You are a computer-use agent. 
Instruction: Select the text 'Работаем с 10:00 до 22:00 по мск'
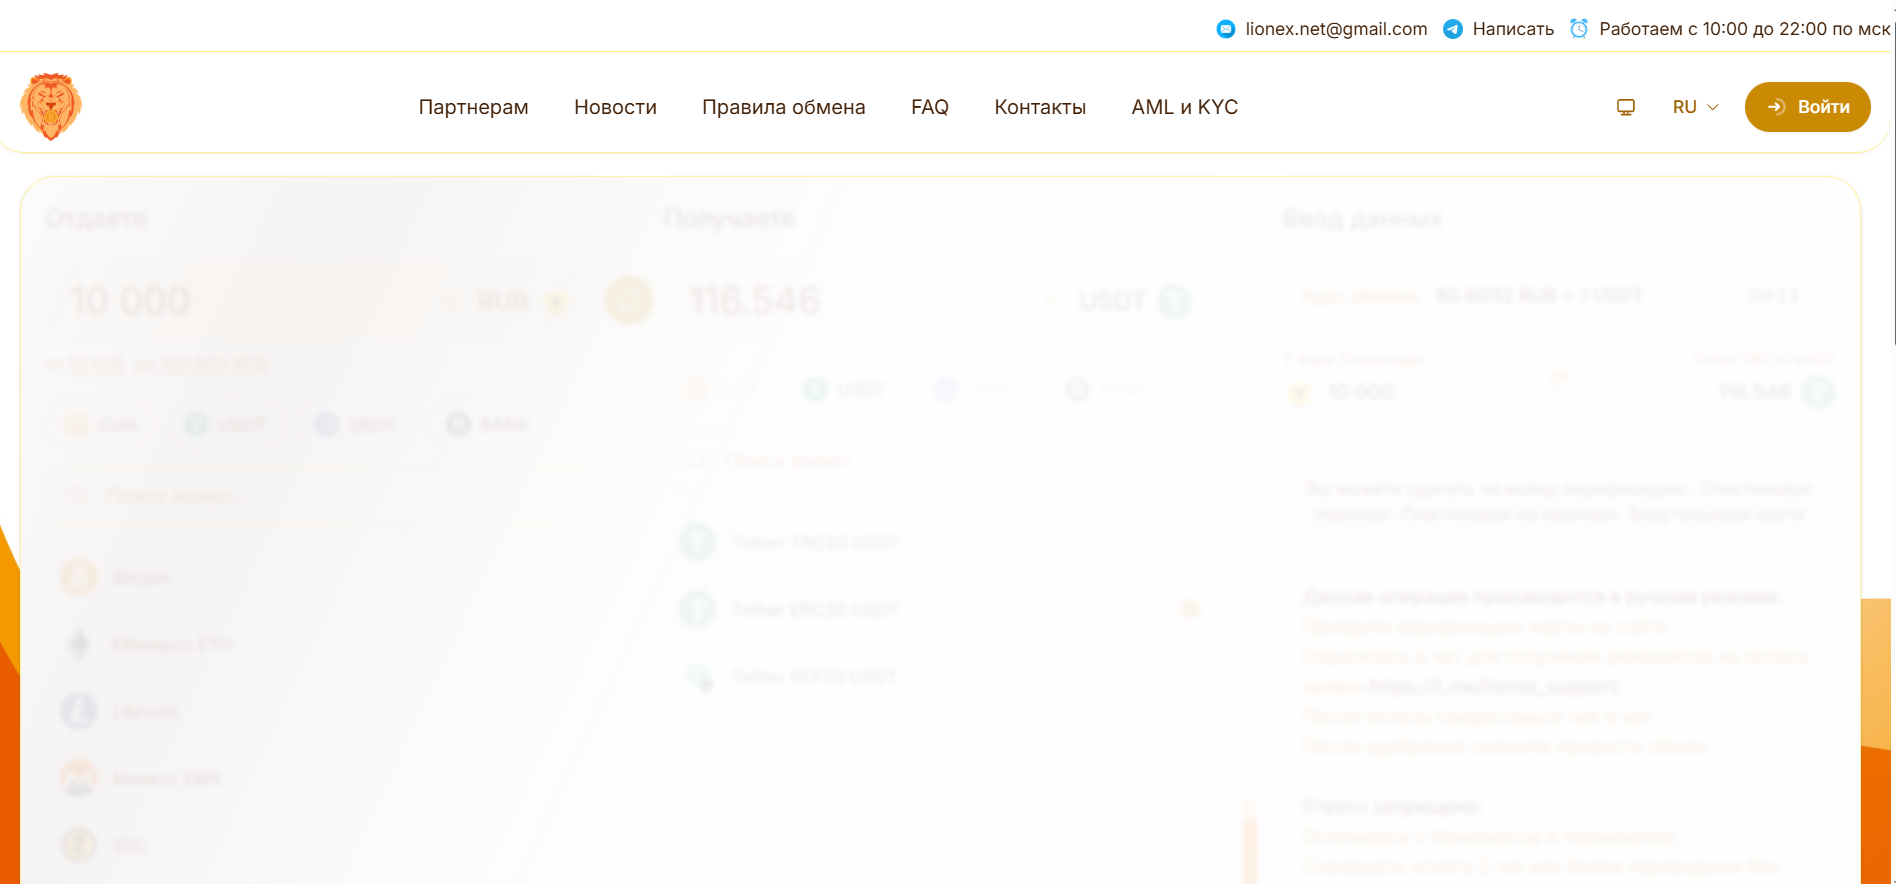[x=1744, y=29]
